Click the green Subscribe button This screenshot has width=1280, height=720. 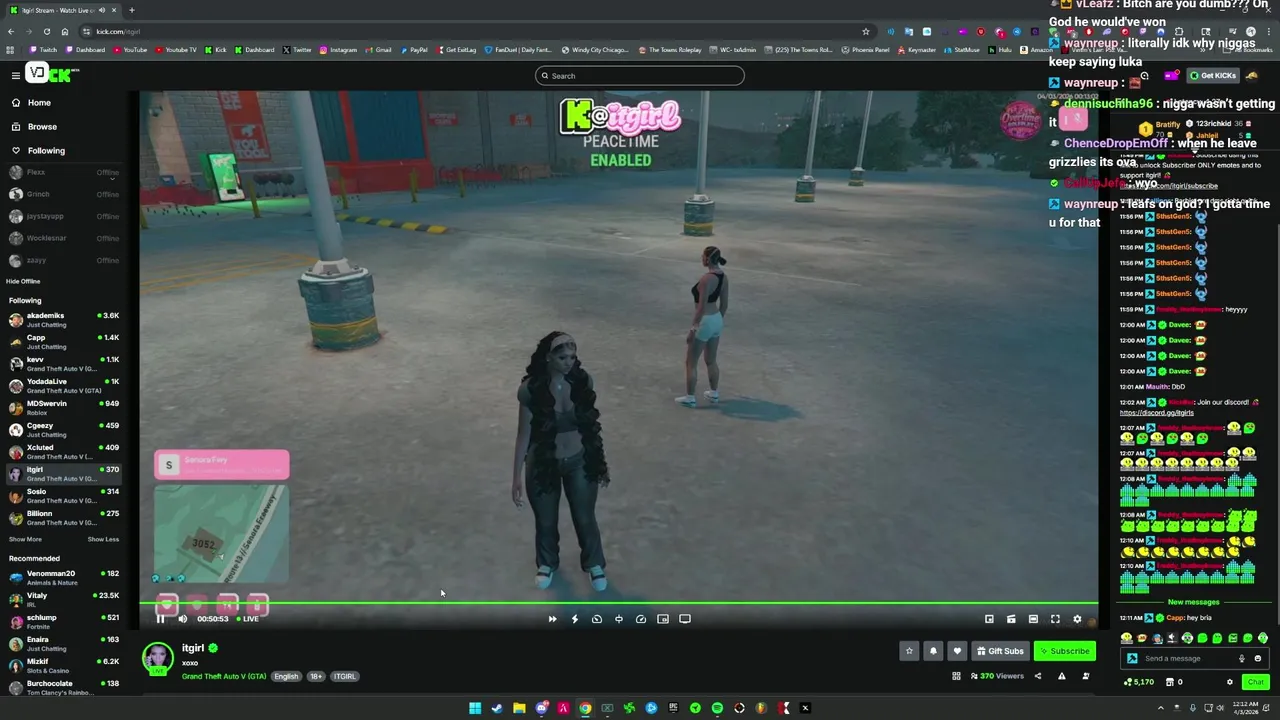coord(1065,651)
